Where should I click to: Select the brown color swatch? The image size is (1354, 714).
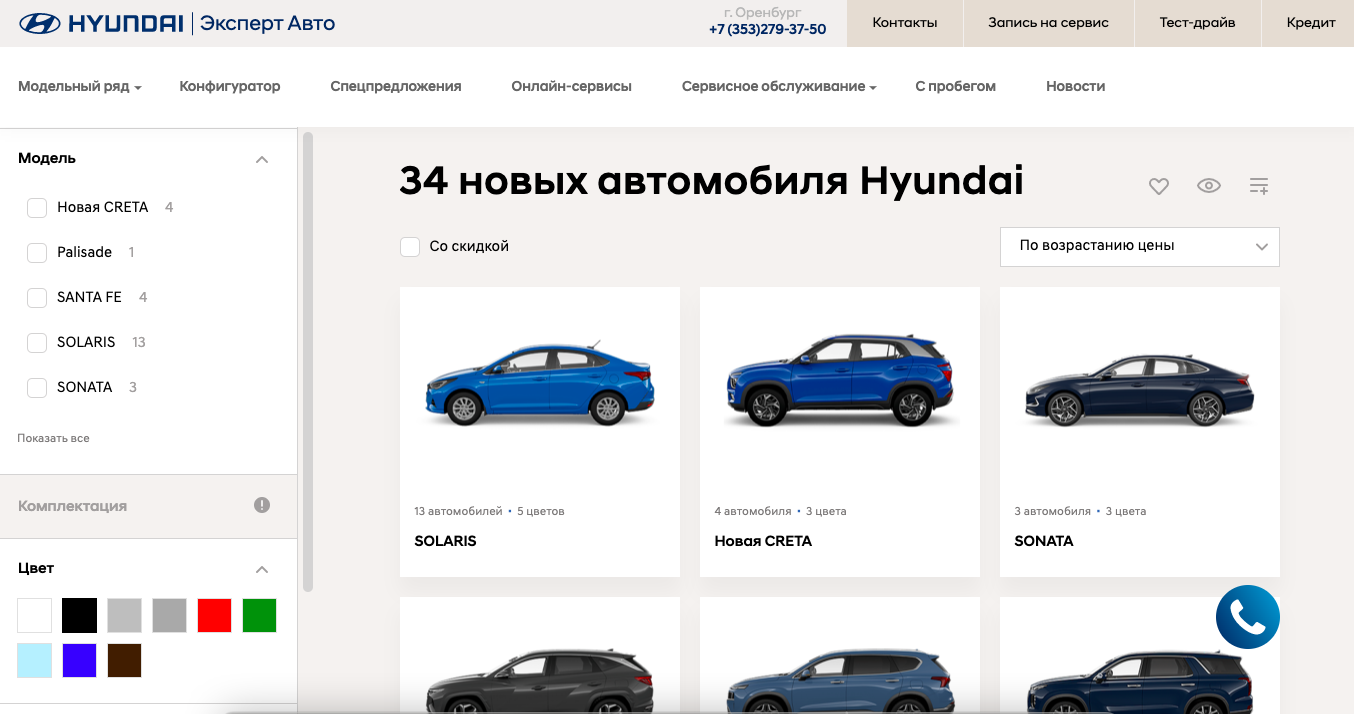(x=125, y=660)
